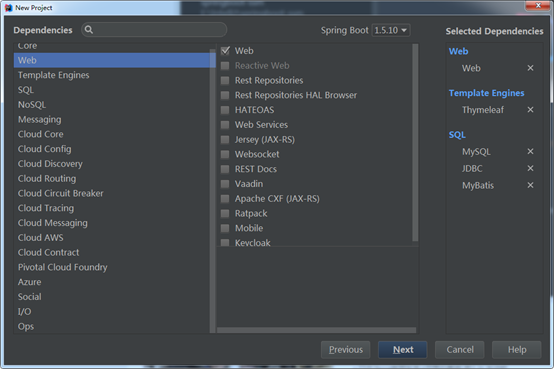Tick the Vaadin checkbox

(225, 184)
